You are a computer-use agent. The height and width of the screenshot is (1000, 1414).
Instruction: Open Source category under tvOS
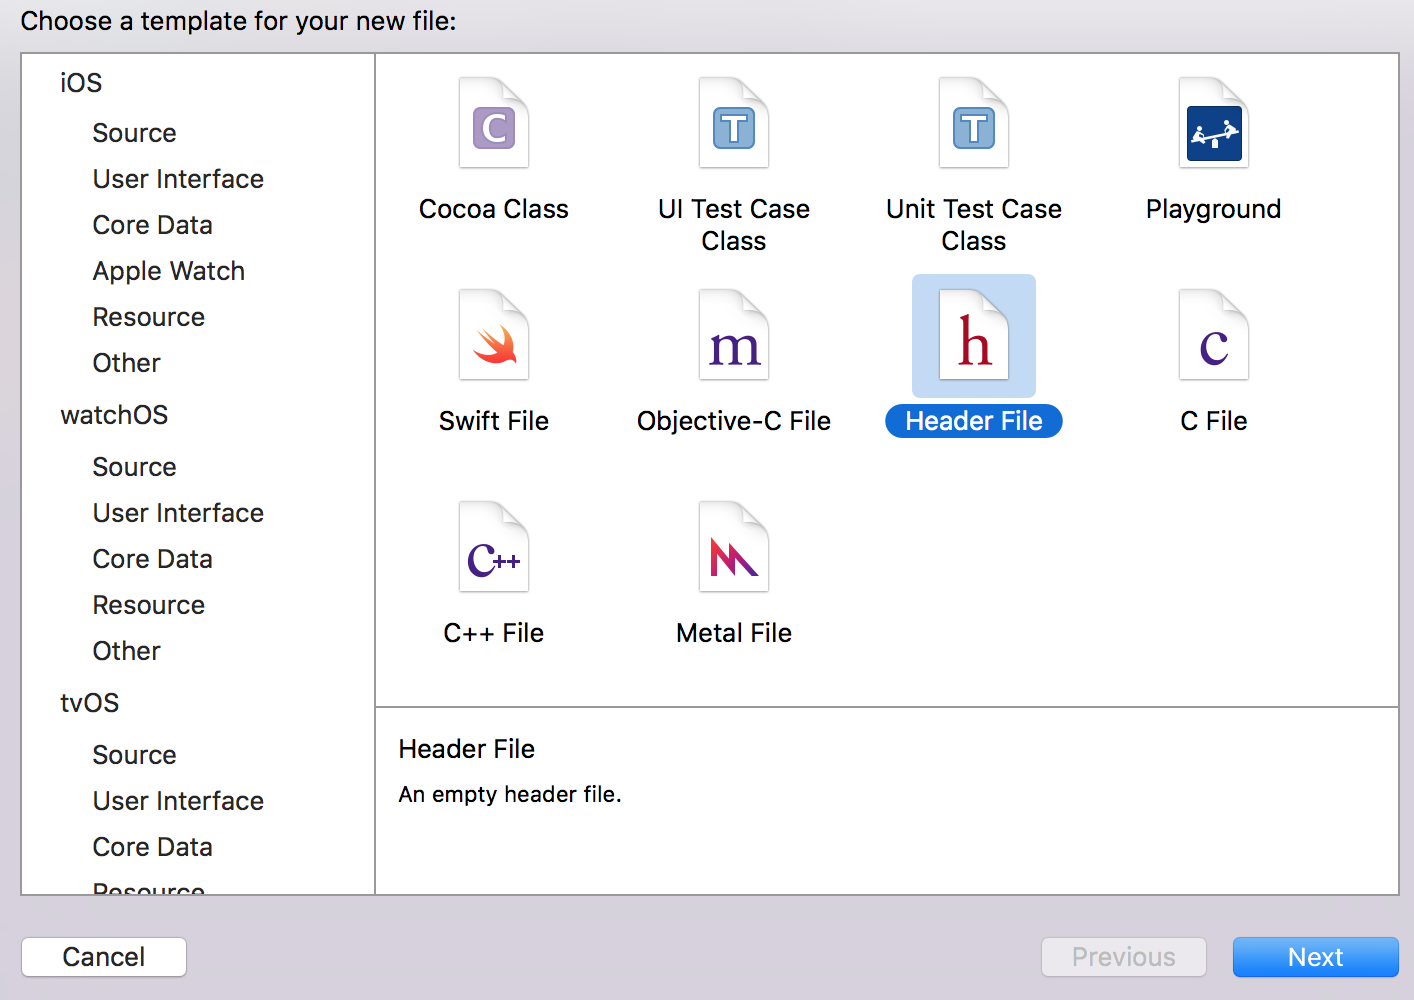pyautogui.click(x=134, y=755)
